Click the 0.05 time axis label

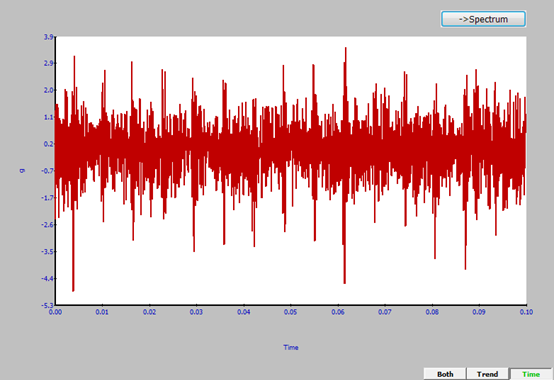point(290,312)
